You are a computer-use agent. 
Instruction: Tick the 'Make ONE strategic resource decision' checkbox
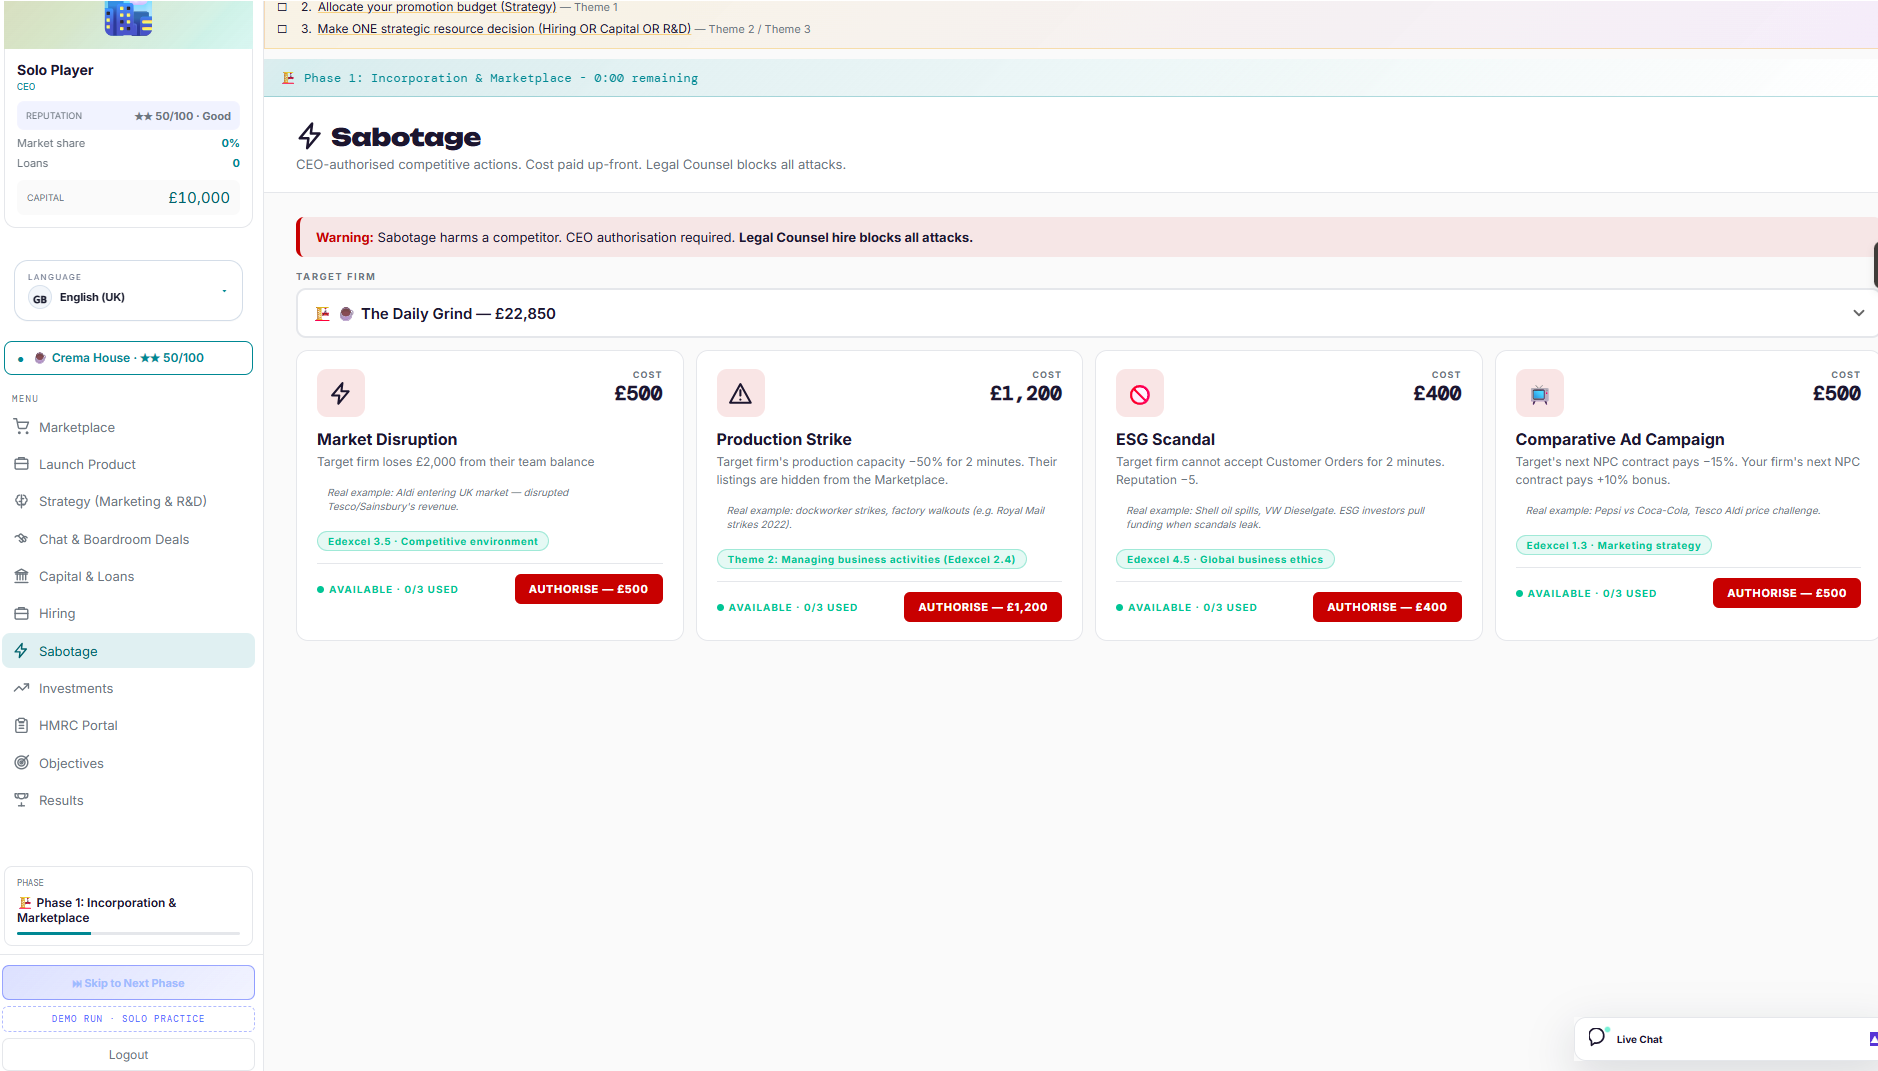tap(283, 29)
